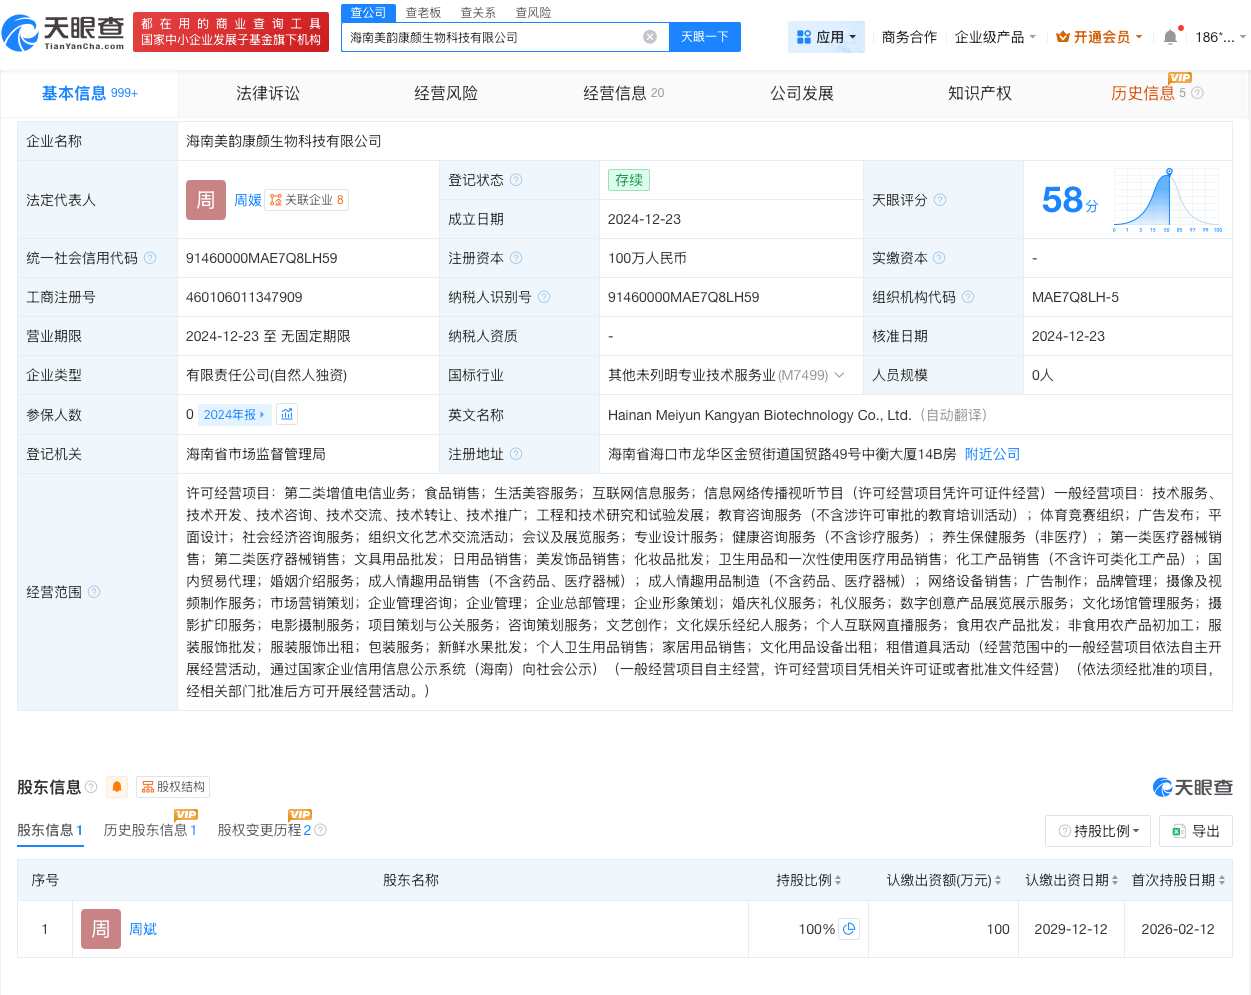Click the alert bell icon beside 股东信息
Viewport: 1251px width, 995px height.
117,787
